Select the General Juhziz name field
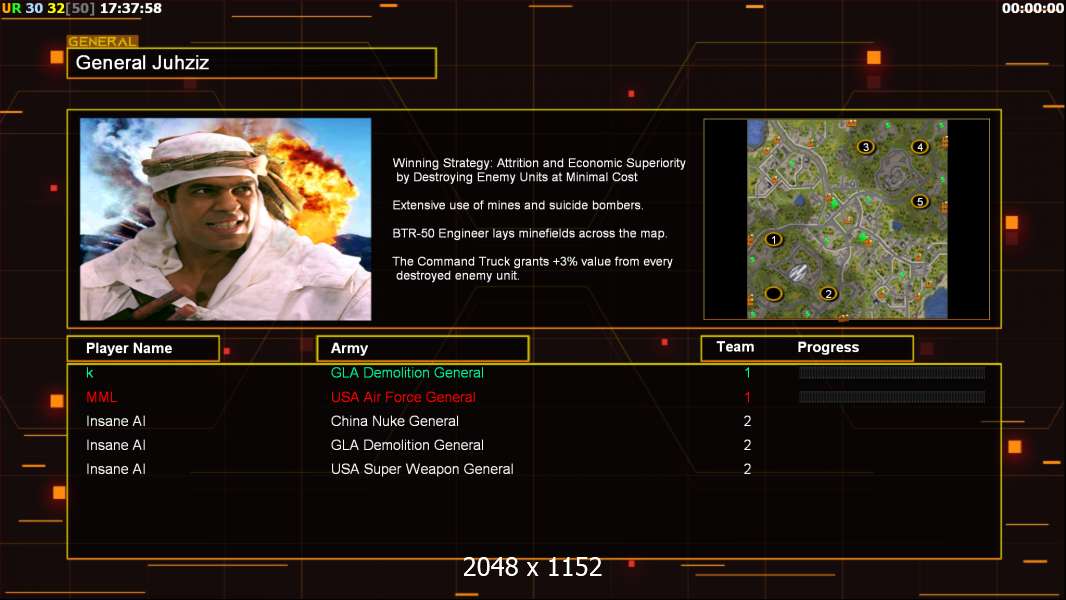 252,63
